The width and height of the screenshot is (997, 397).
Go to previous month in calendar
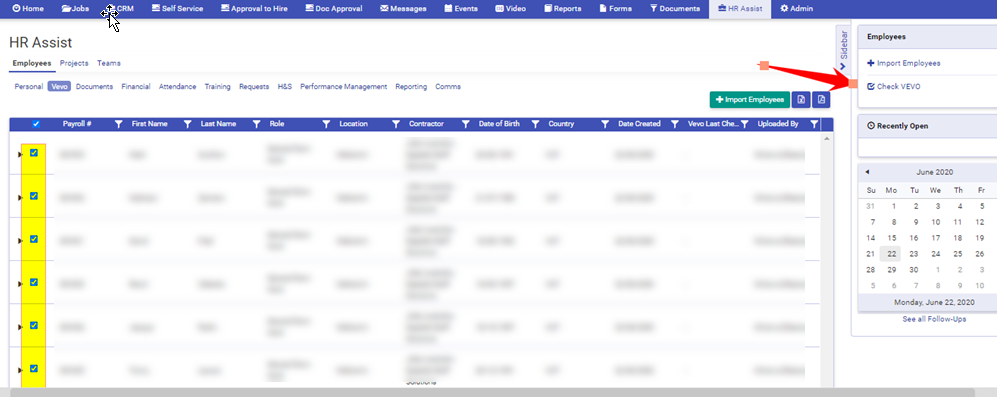(867, 172)
